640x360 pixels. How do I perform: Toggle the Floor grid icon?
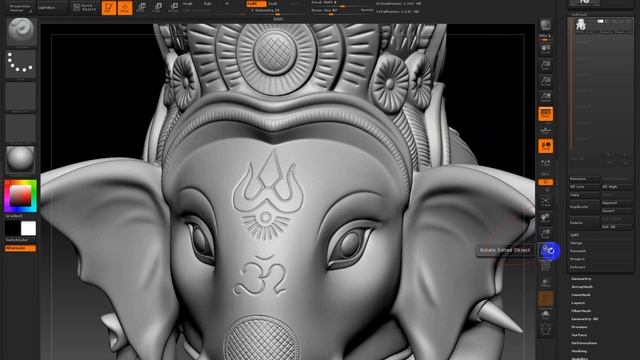[545, 130]
